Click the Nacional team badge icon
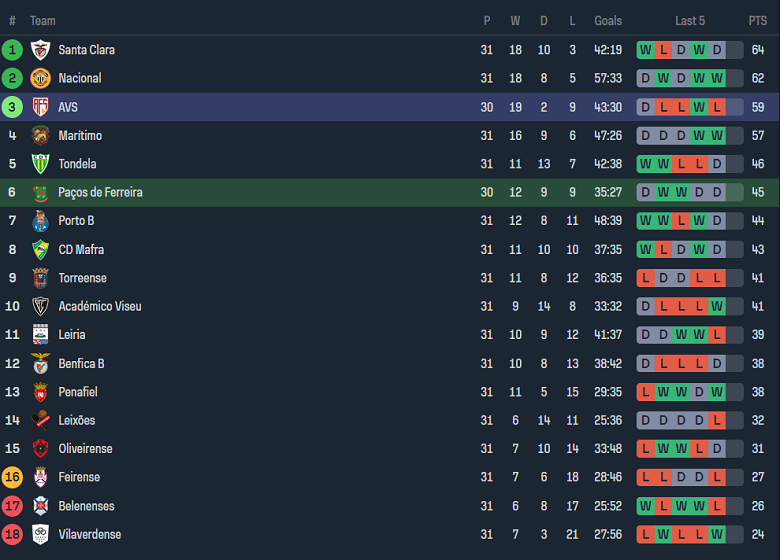 [40, 78]
